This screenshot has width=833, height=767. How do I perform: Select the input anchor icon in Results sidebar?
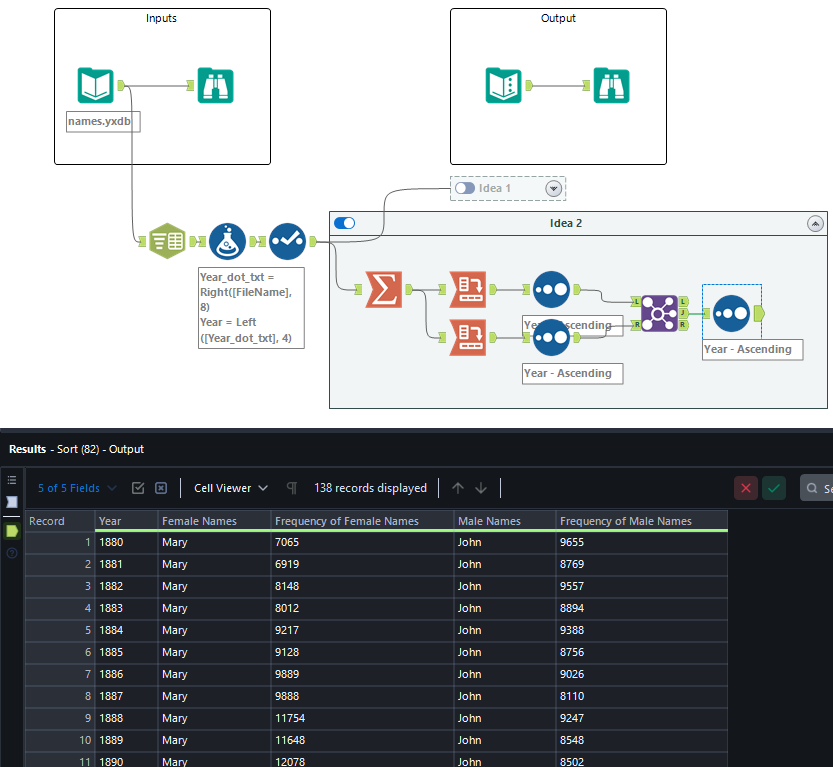[x=12, y=502]
